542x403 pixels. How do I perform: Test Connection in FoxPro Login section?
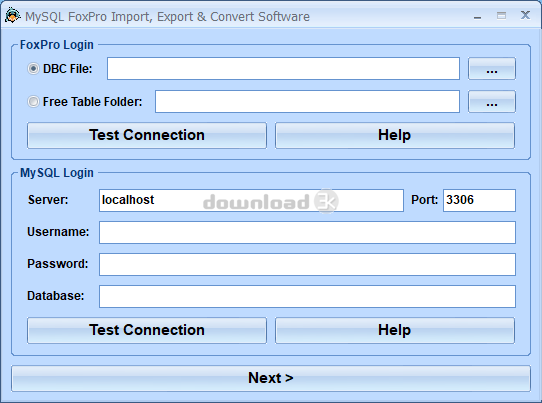click(x=147, y=135)
